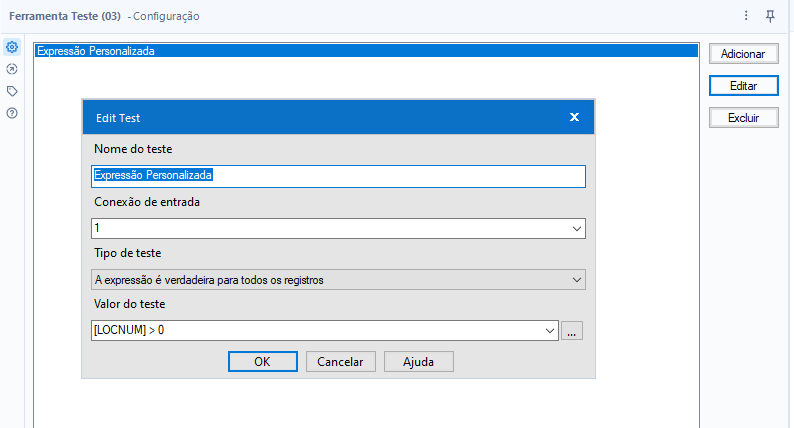Screen dimensions: 794x428
Task: Click the Valor do teste label
Action: click(130, 304)
